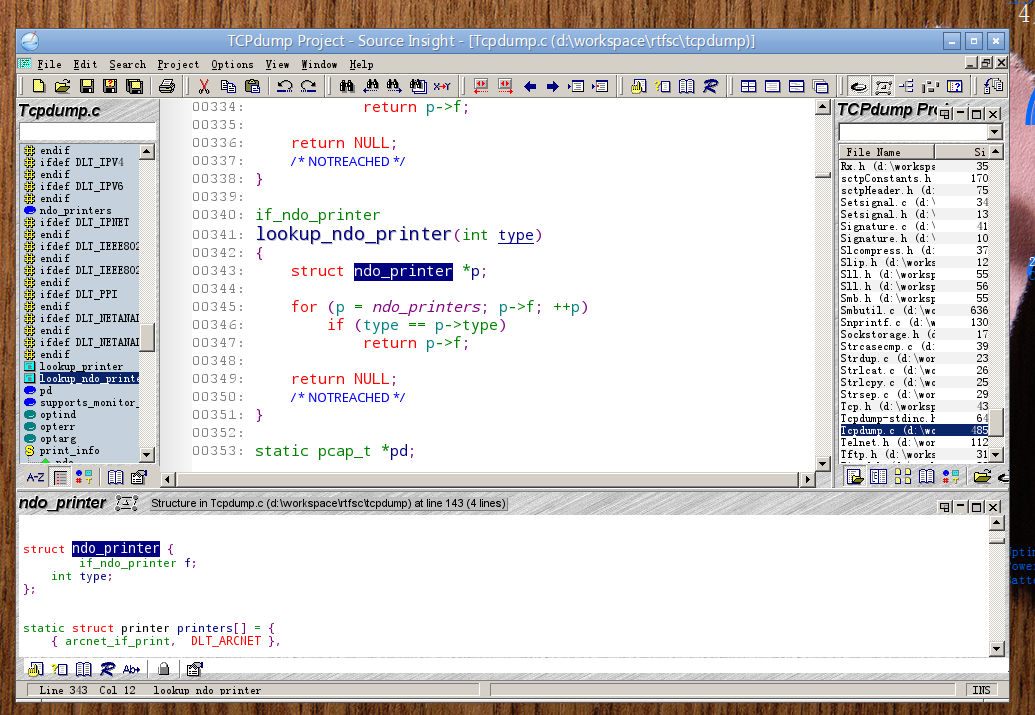The image size is (1035, 715).
Task: Copy the selection with the Copy toolbar icon
Action: 228,86
